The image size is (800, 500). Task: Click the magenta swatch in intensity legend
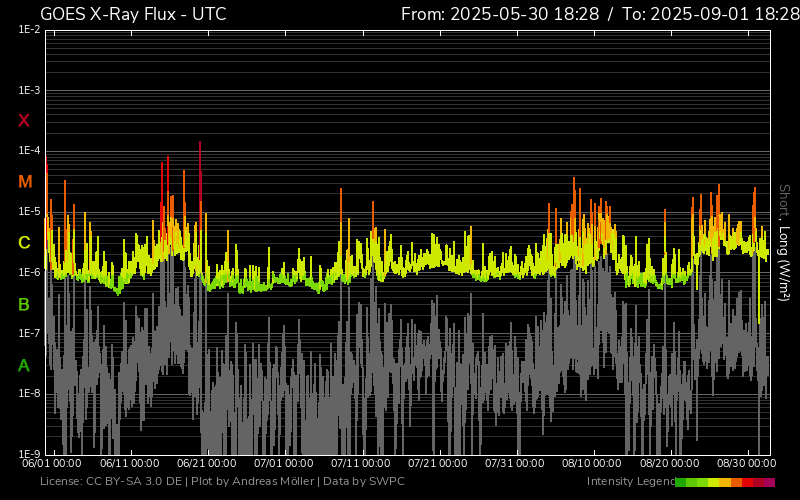(769, 482)
